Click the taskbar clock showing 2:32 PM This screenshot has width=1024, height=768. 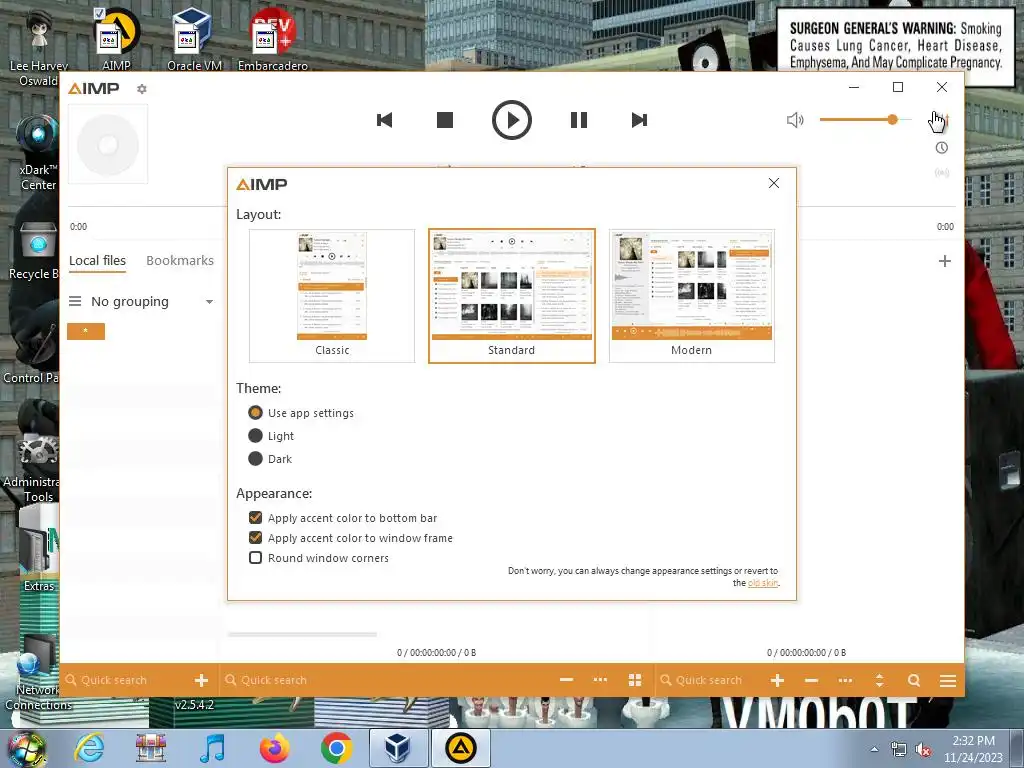(x=973, y=748)
